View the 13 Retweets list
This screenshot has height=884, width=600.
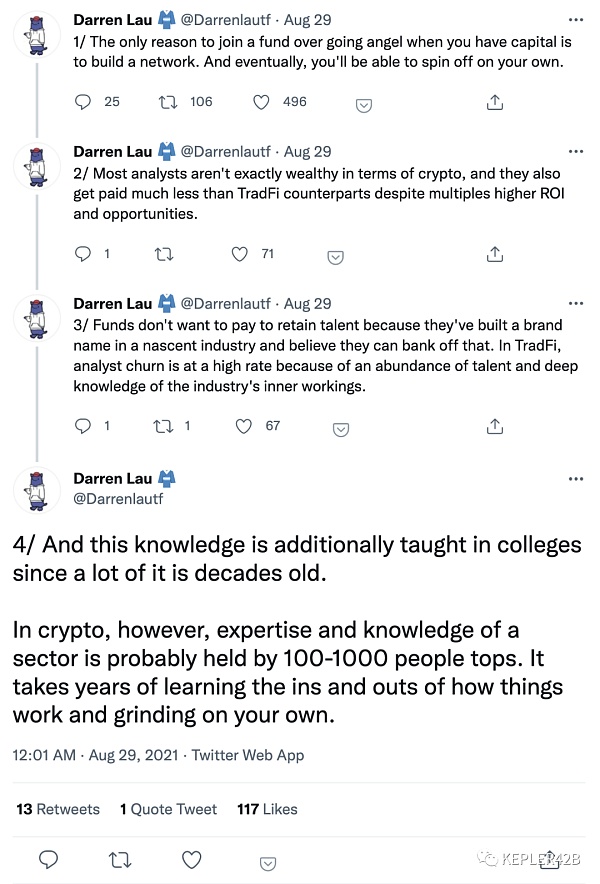coord(58,809)
